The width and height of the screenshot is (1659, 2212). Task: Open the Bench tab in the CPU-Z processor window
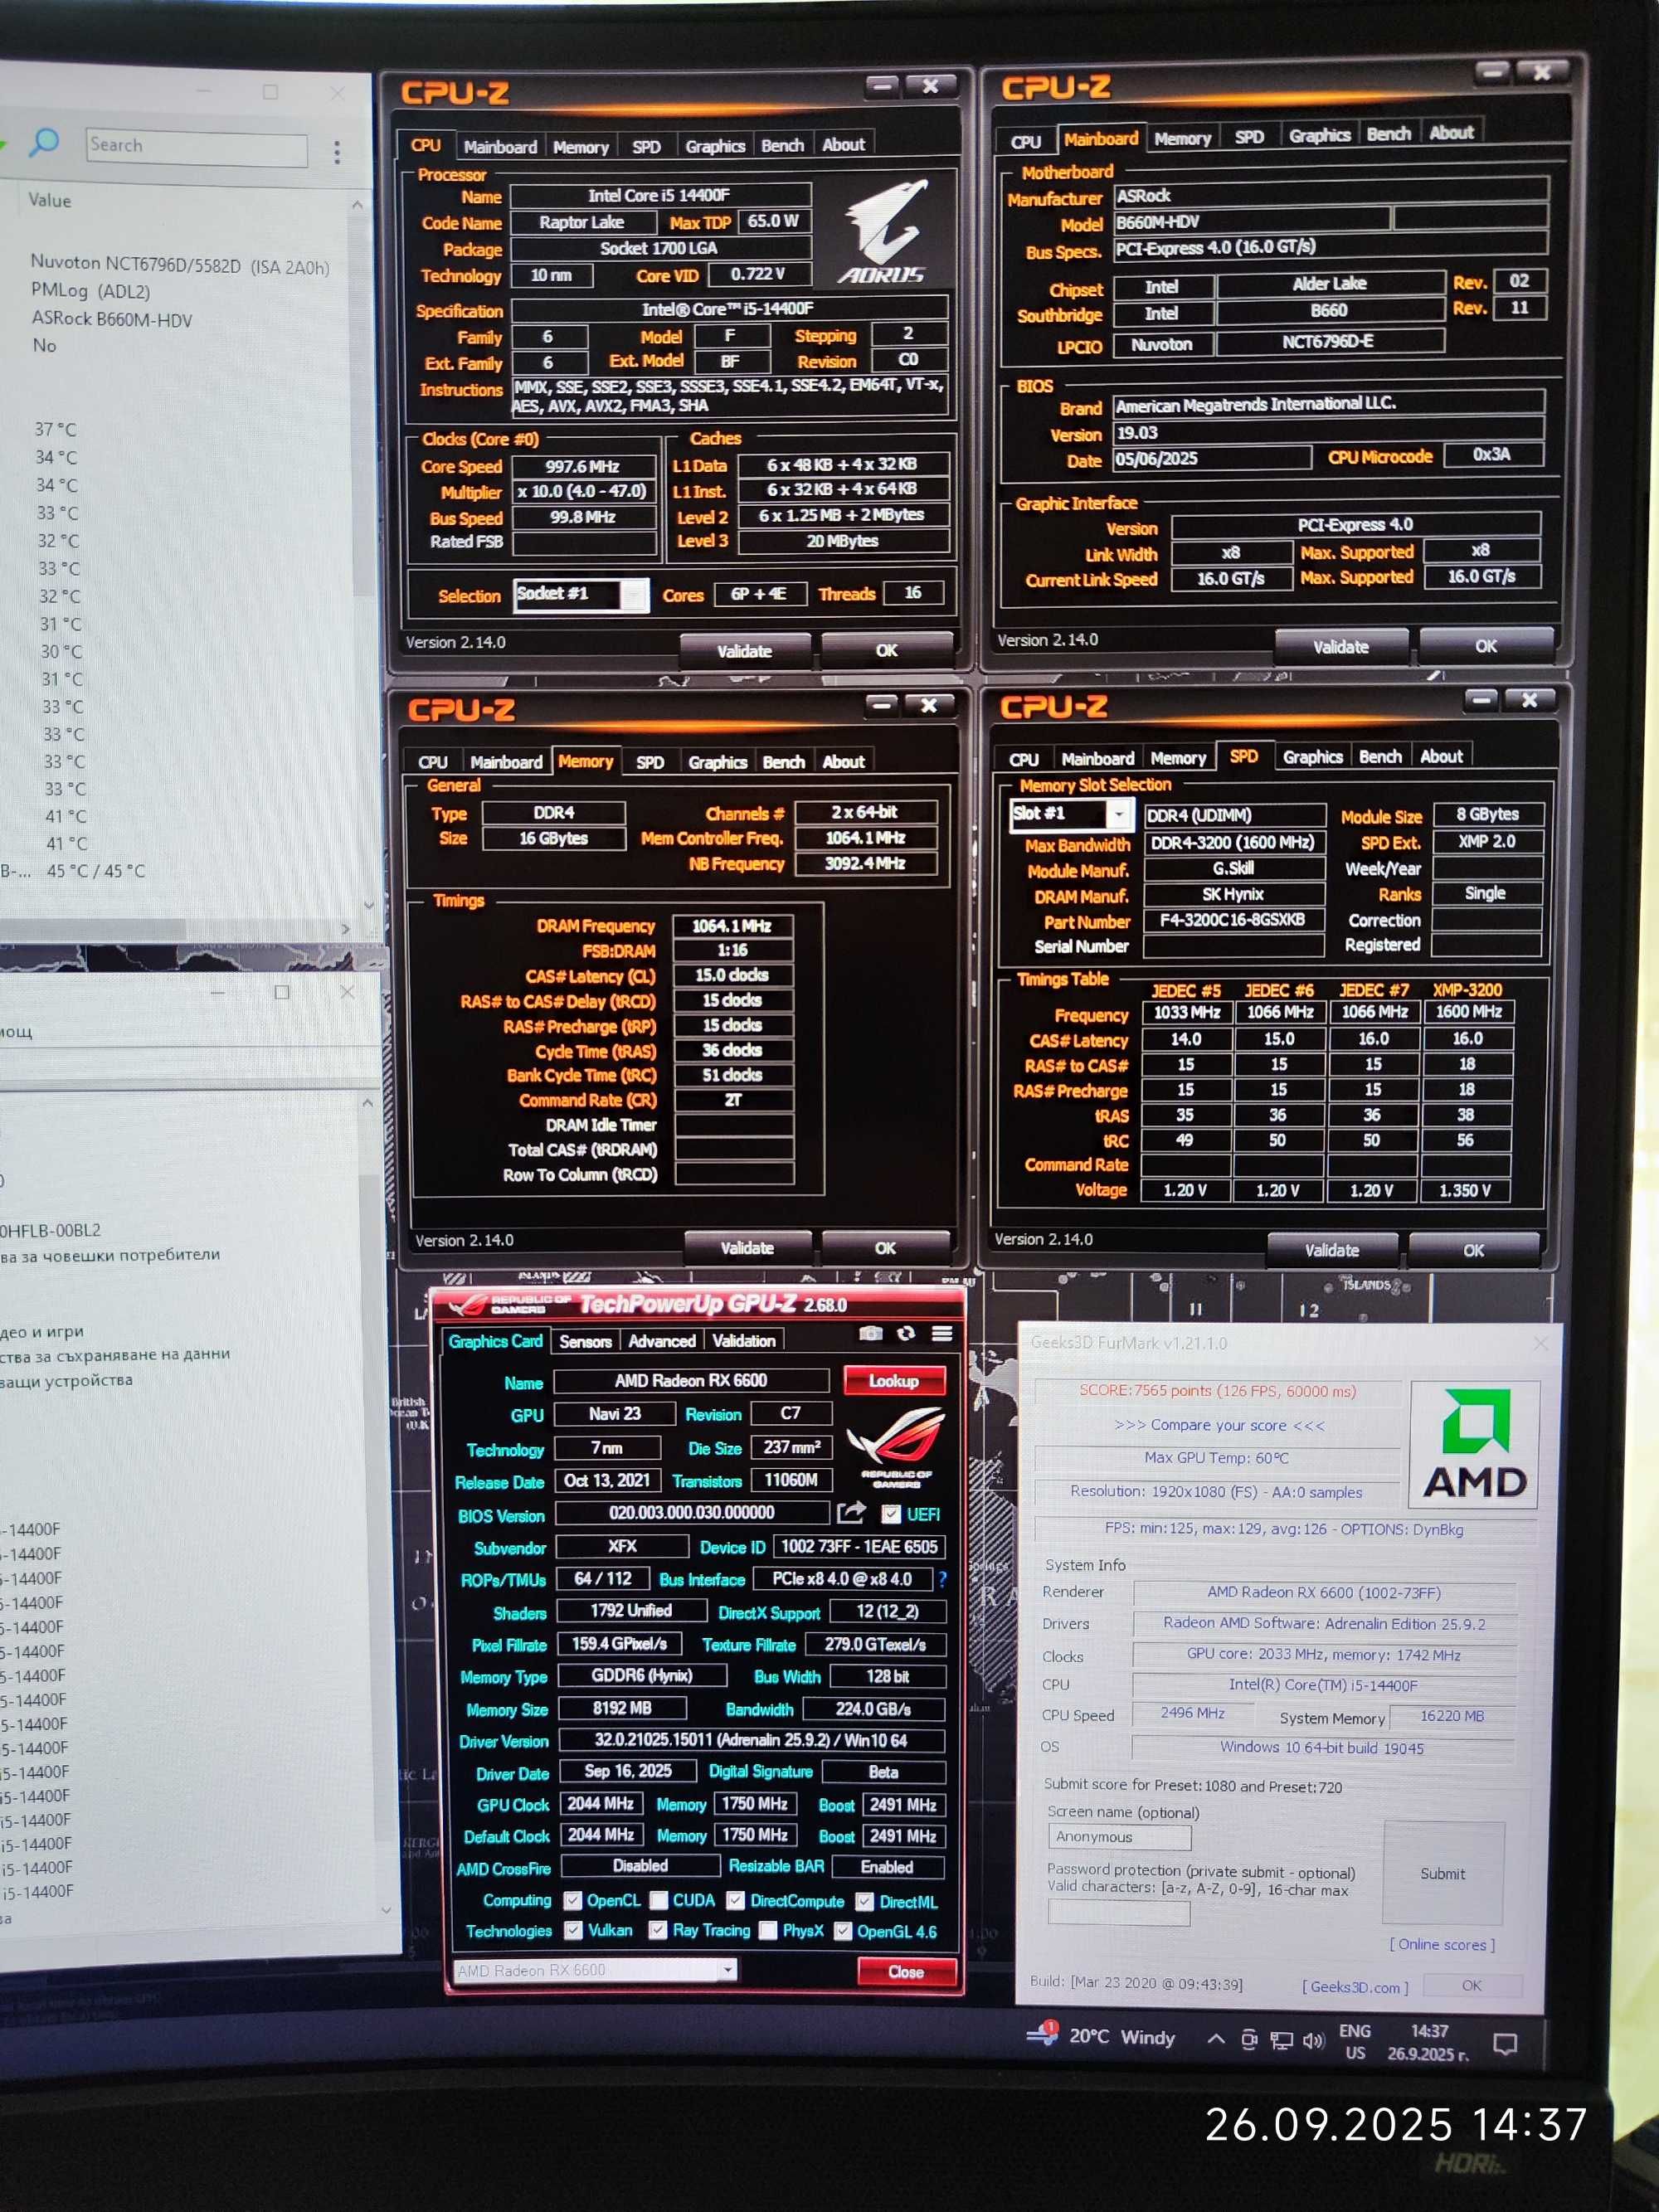click(782, 145)
